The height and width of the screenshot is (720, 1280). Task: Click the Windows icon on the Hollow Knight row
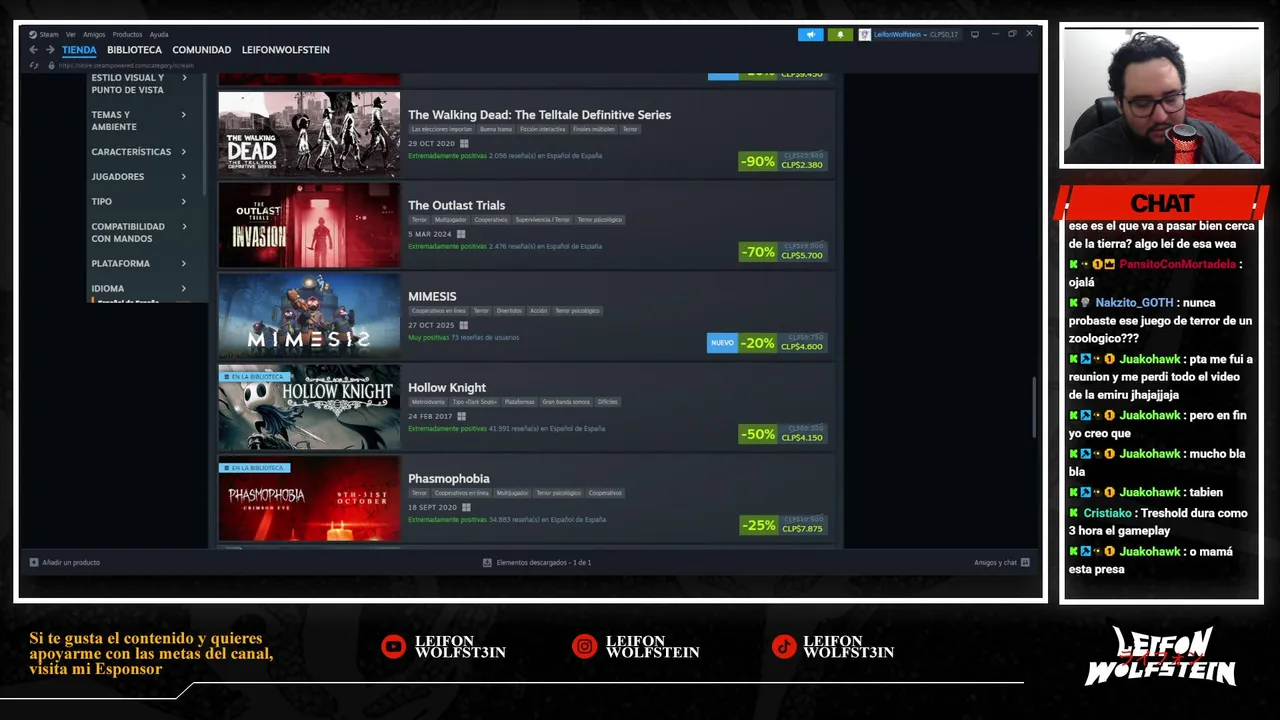pyautogui.click(x=461, y=416)
